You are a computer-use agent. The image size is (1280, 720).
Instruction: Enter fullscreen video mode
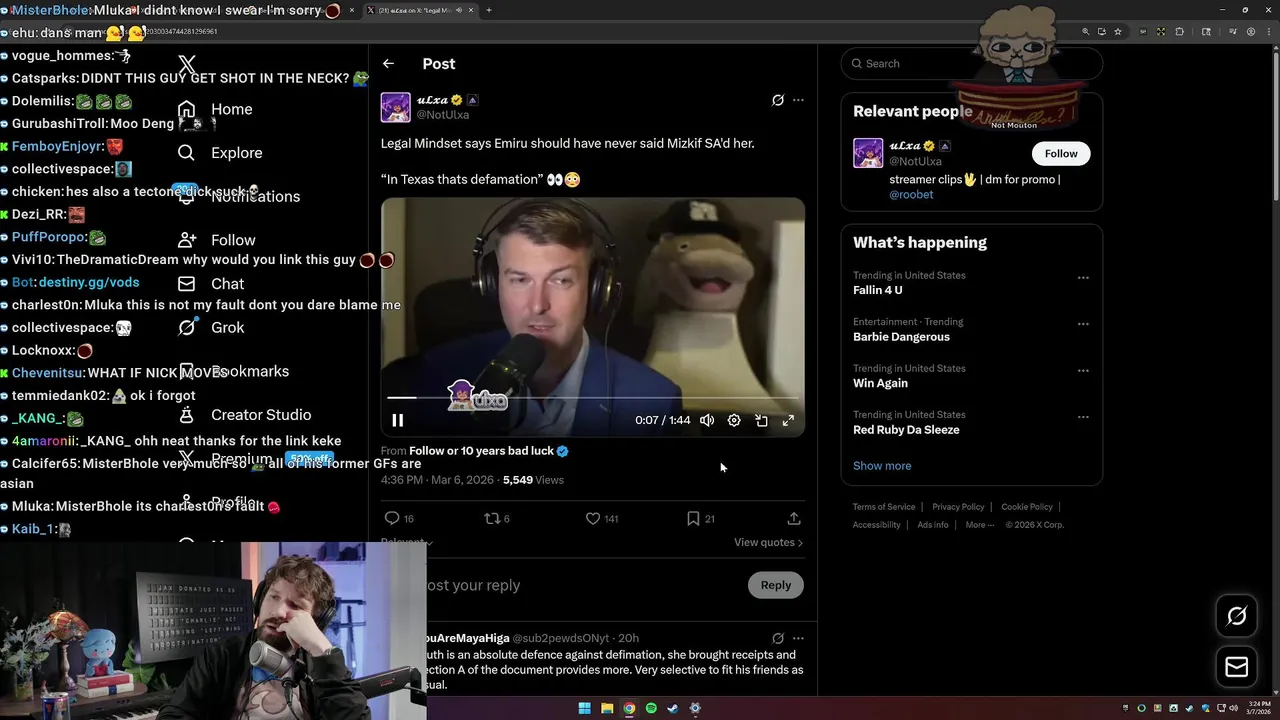click(788, 421)
